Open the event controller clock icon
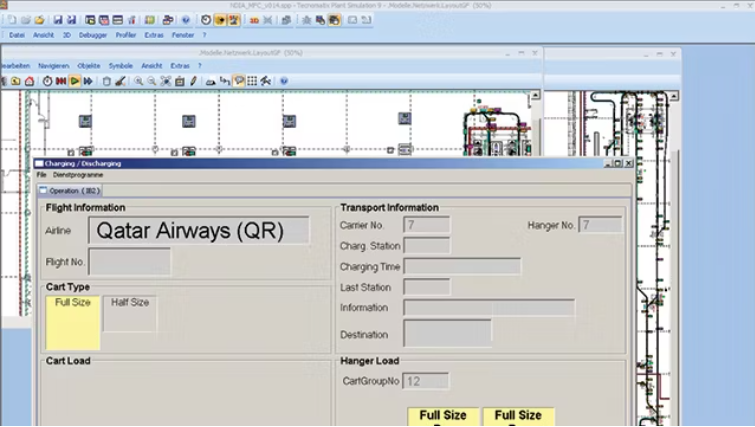 click(x=47, y=81)
